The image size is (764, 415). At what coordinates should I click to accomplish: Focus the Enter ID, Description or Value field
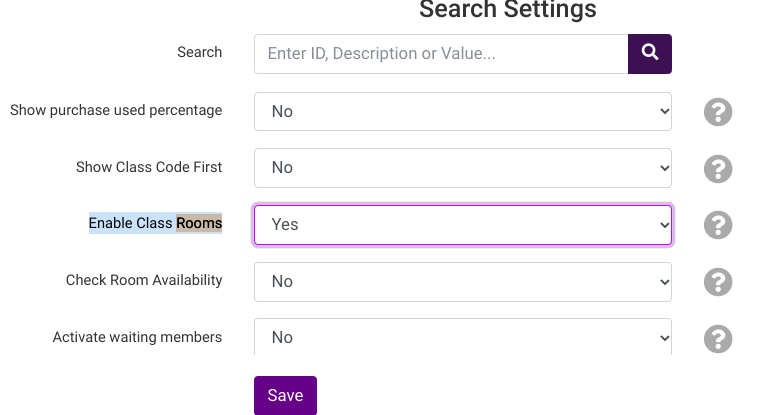(440, 54)
